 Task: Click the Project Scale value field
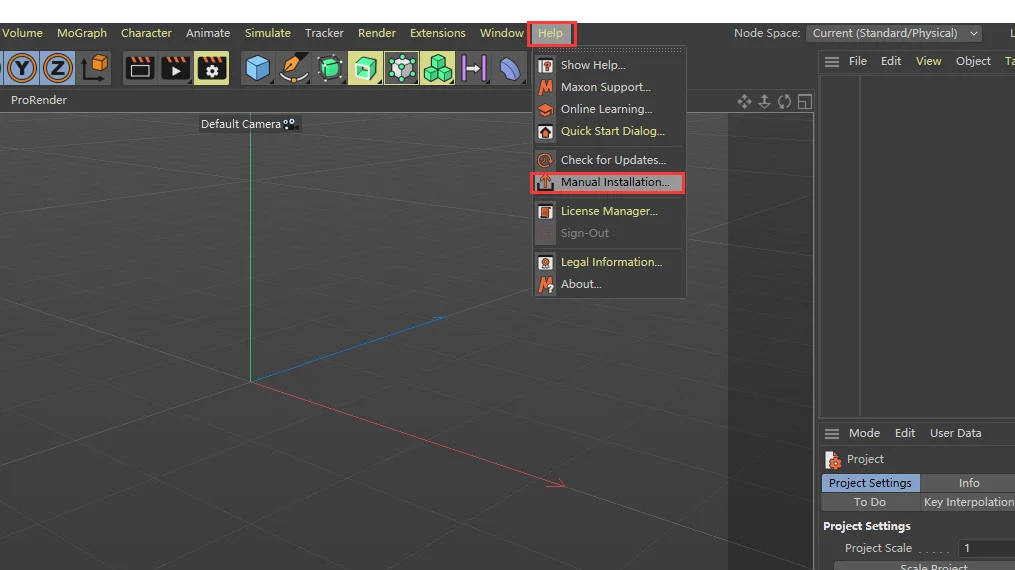tap(987, 549)
